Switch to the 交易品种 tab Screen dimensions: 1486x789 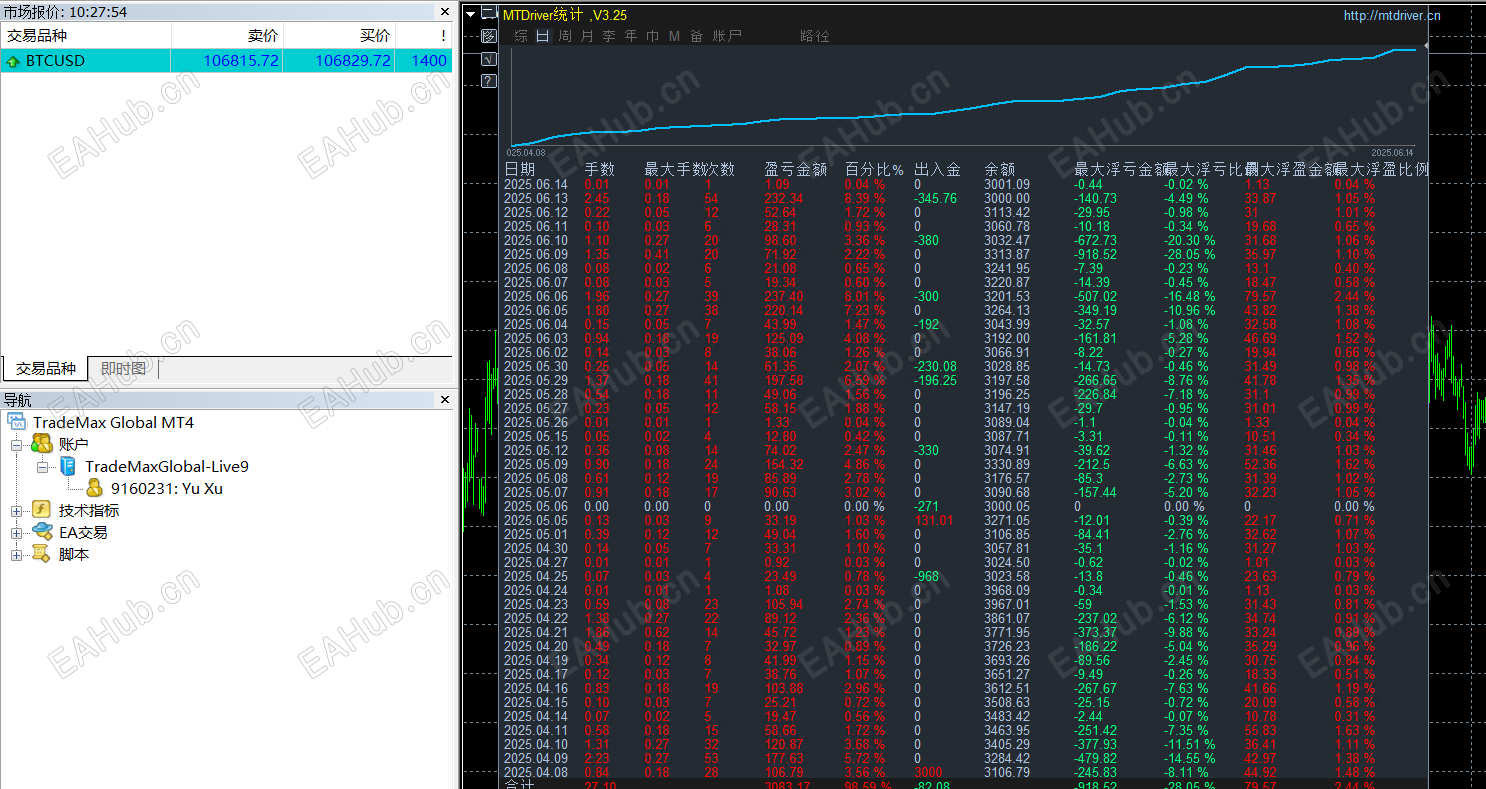click(45, 369)
